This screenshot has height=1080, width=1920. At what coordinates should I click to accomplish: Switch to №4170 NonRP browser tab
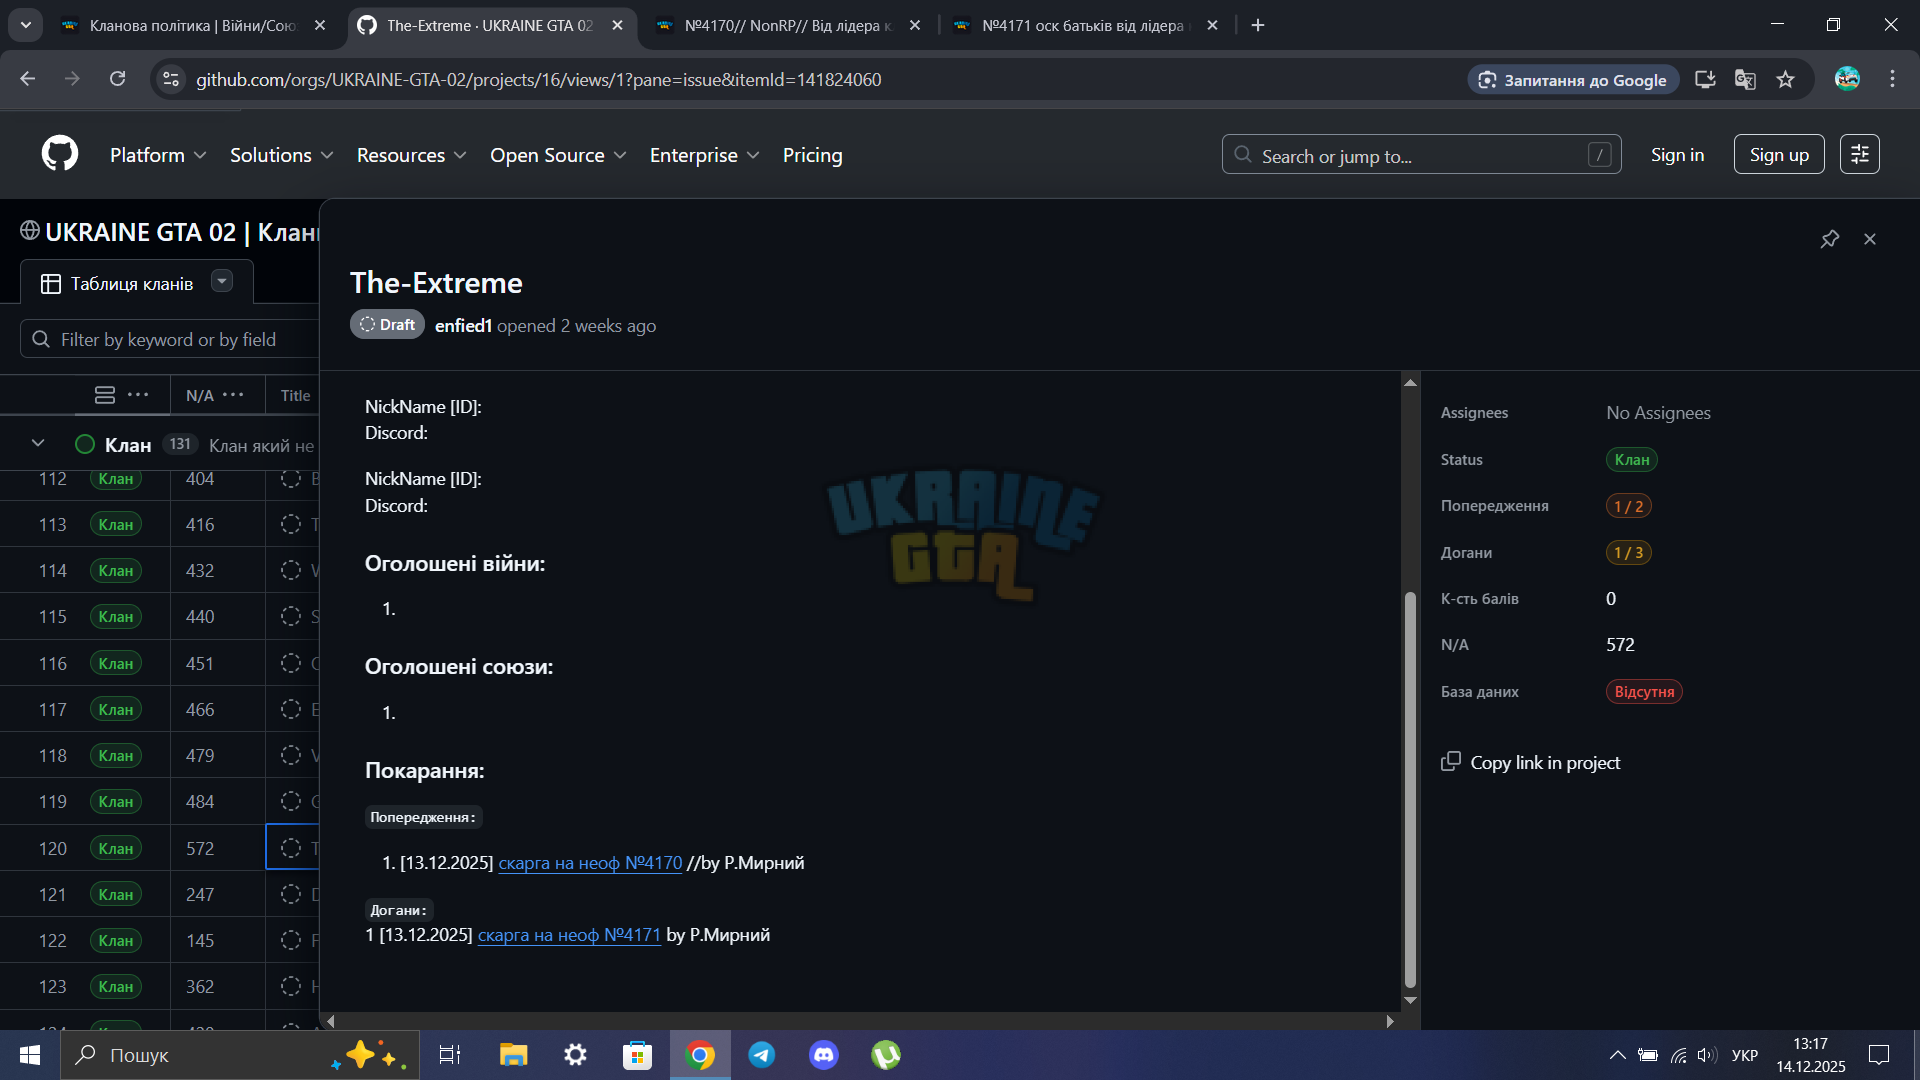(x=787, y=25)
